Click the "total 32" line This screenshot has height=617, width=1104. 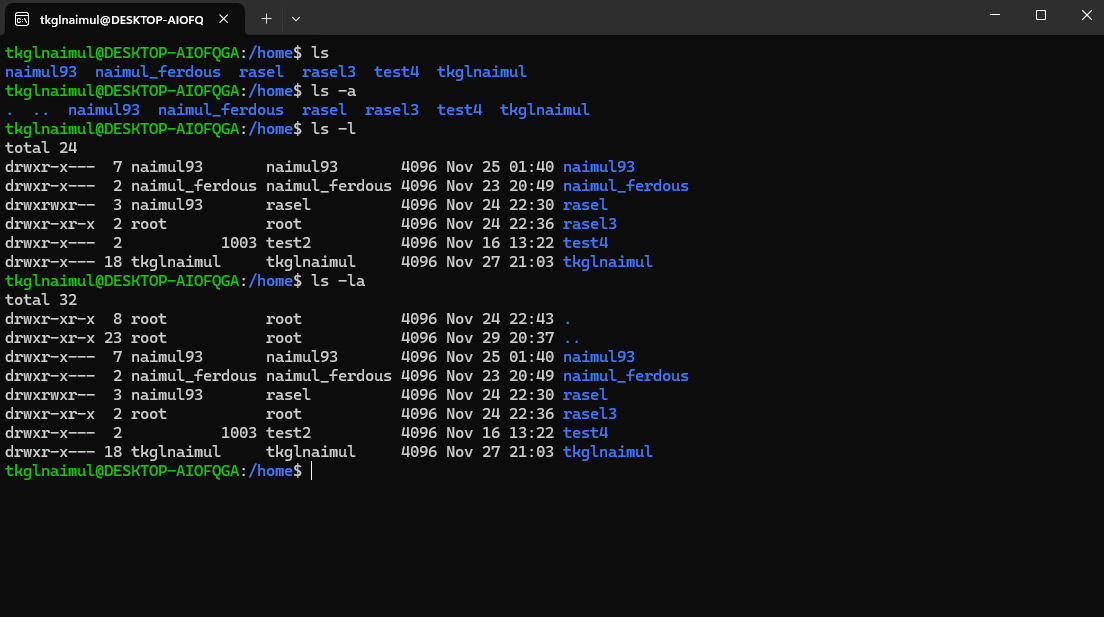point(41,300)
